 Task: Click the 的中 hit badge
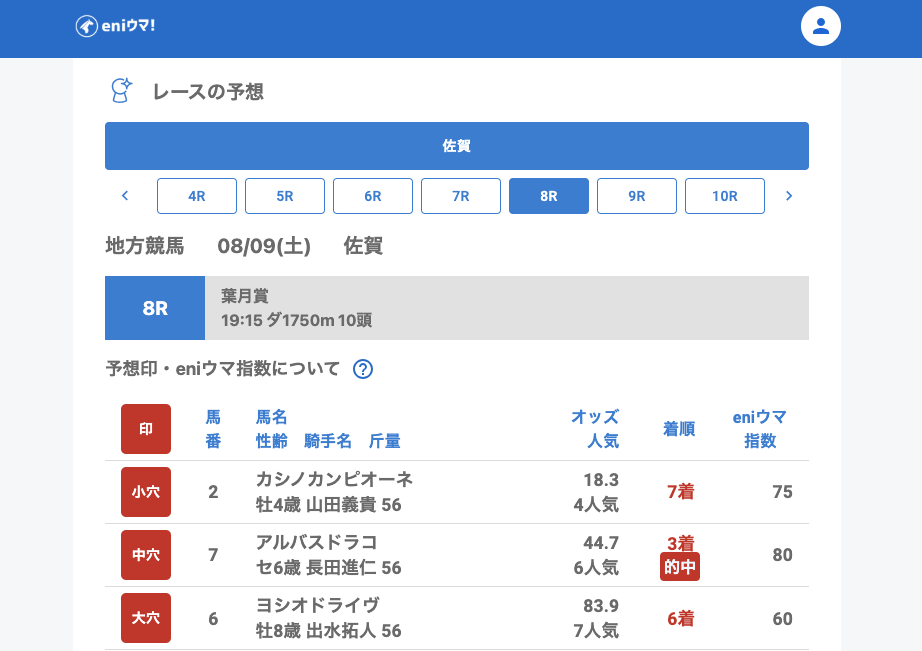(680, 568)
